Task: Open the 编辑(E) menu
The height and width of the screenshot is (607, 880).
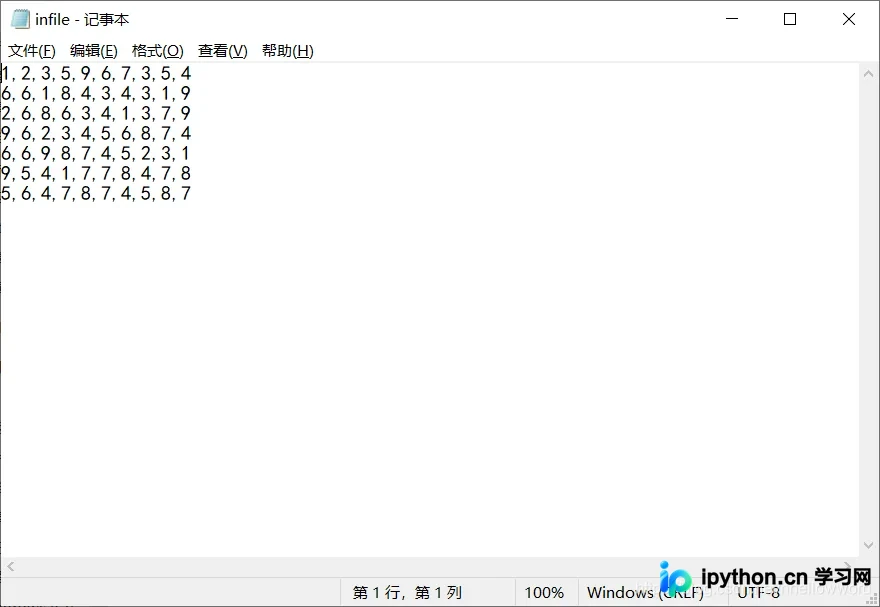Action: click(94, 51)
